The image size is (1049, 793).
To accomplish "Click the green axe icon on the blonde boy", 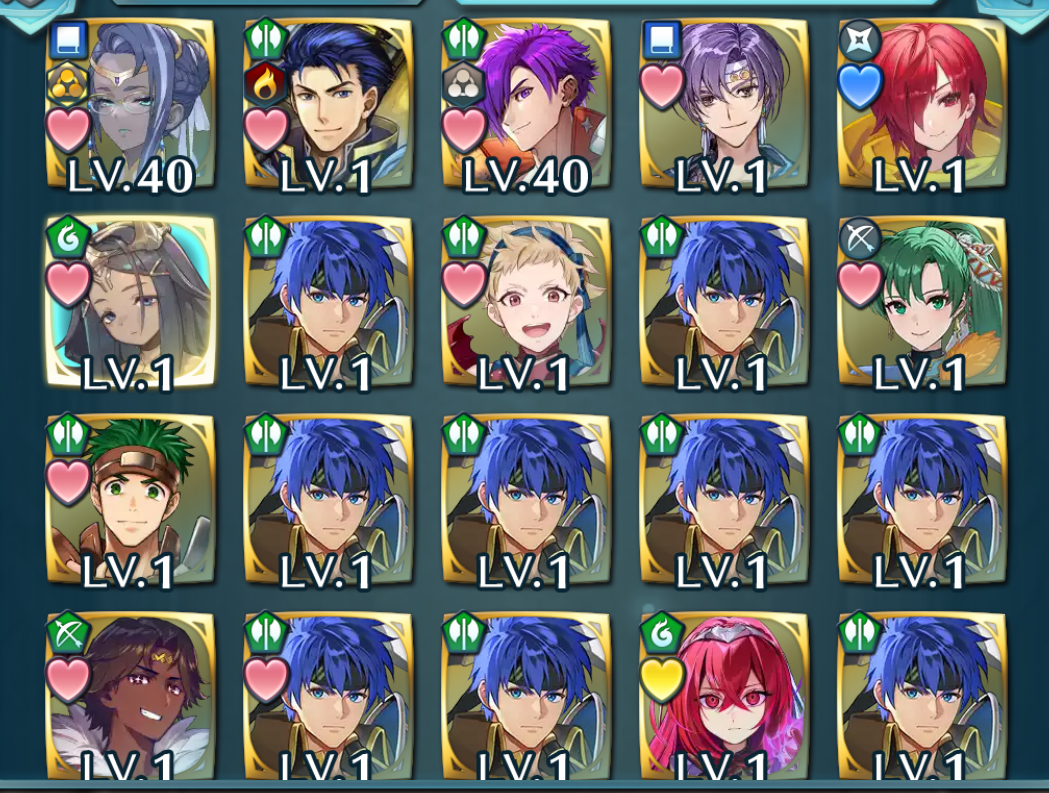I will tap(464, 237).
